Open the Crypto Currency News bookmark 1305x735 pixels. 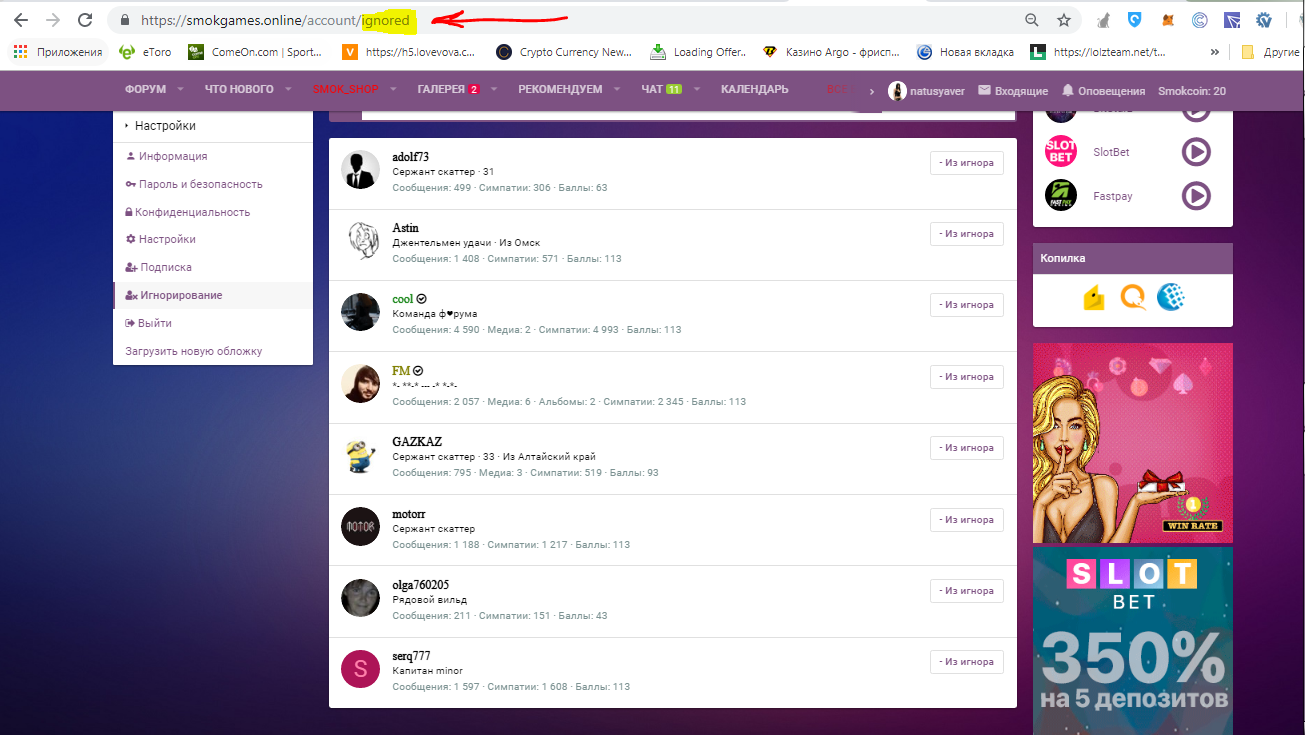pyautogui.click(x=565, y=52)
